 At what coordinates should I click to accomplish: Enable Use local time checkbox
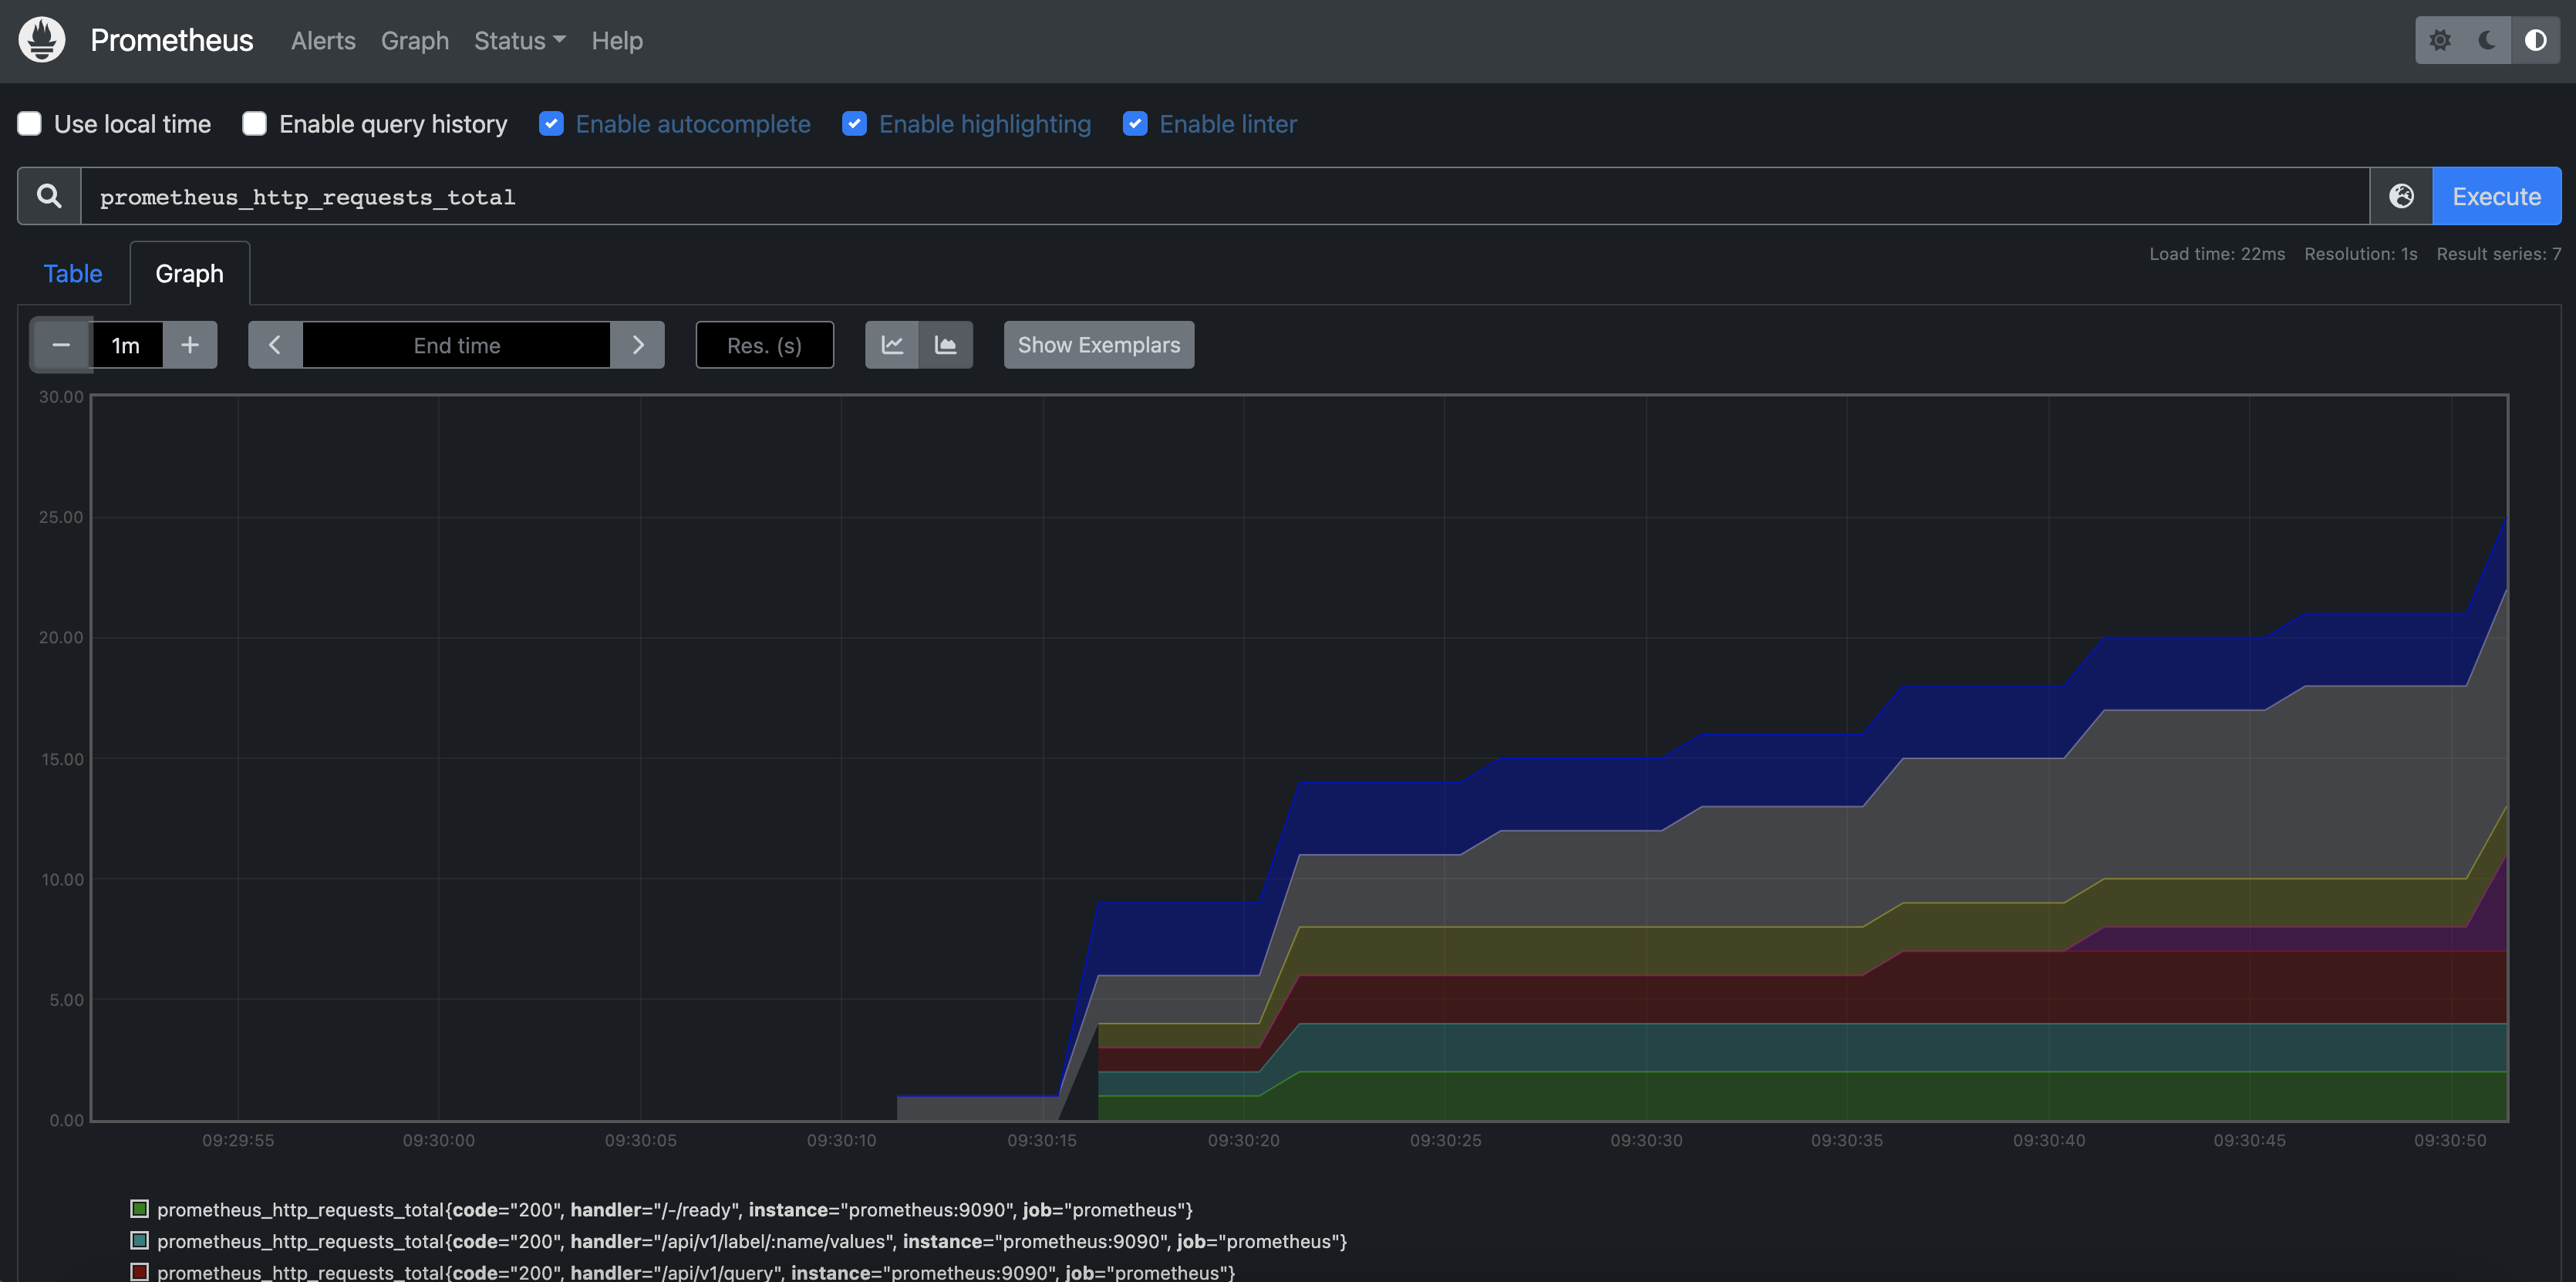coord(30,124)
